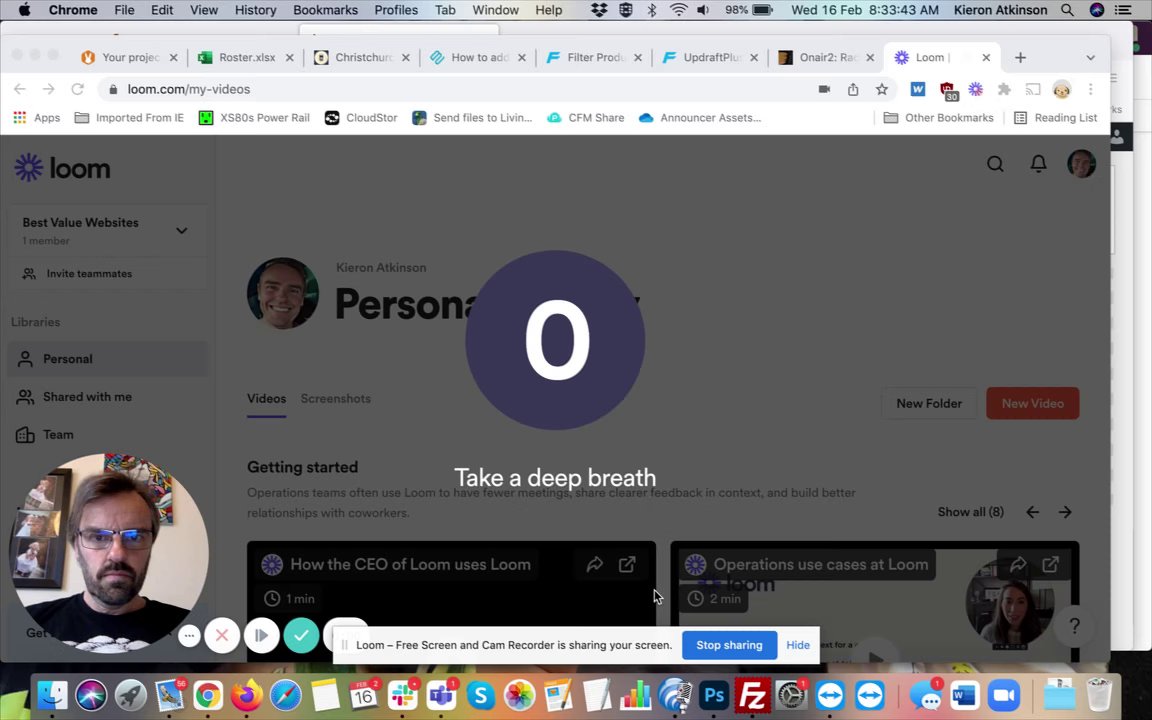Open the Word extension icon in Chrome toolbar
The image size is (1152, 720).
pyautogui.click(x=918, y=89)
